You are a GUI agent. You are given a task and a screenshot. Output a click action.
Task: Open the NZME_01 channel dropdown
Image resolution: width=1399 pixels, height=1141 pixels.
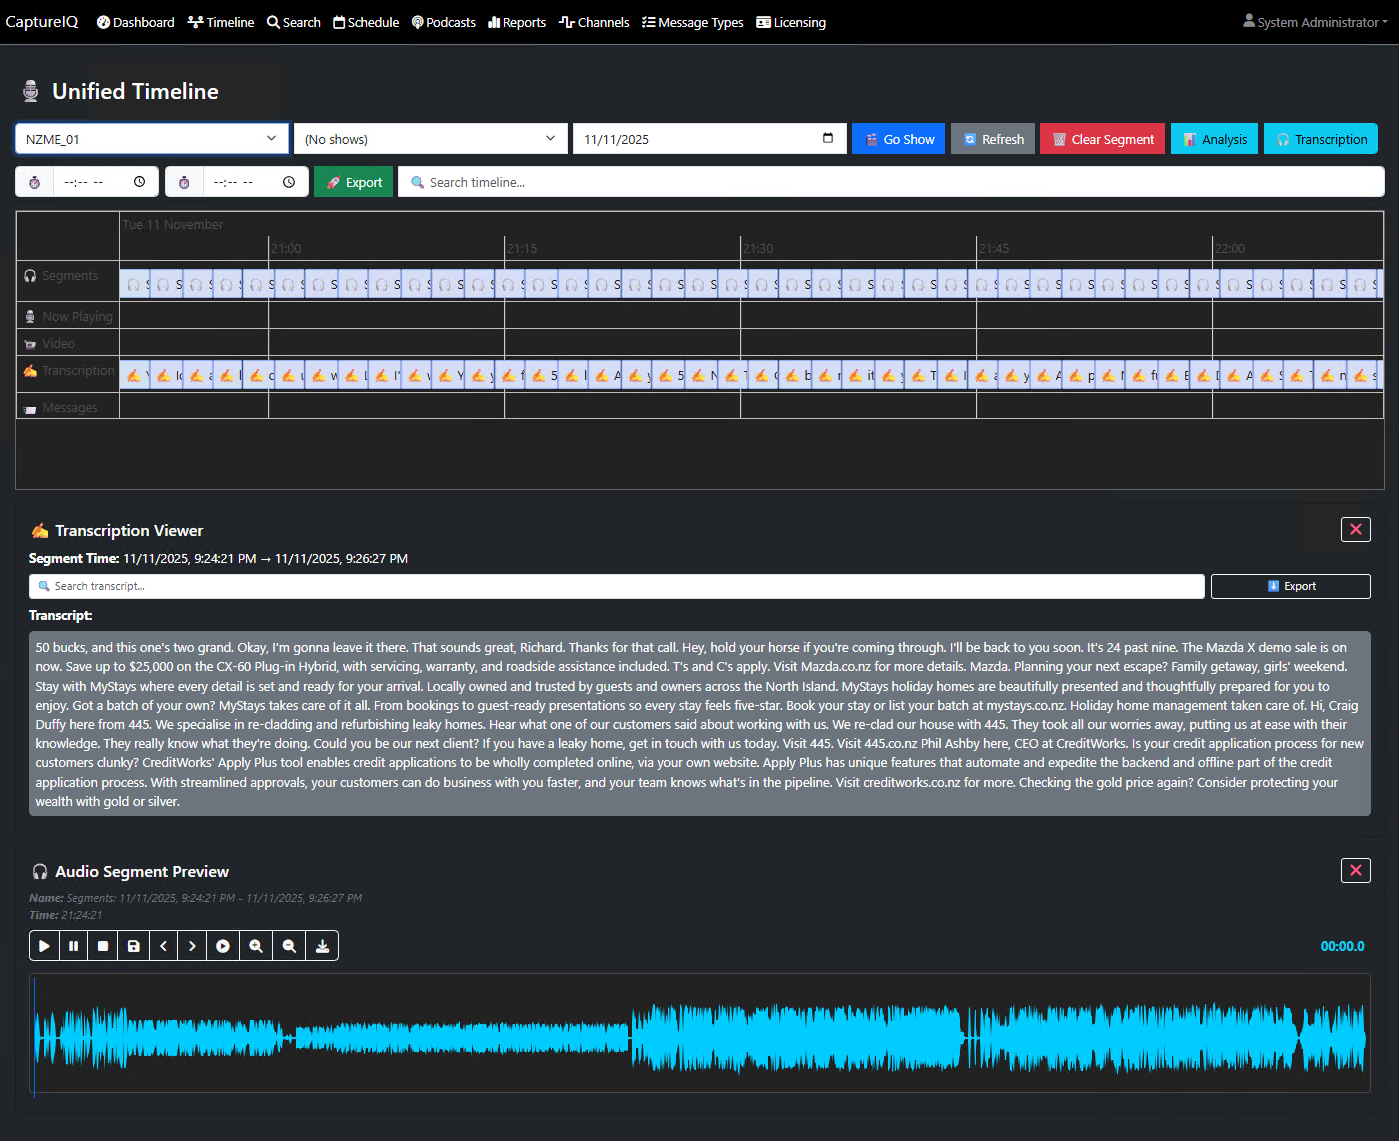pyautogui.click(x=152, y=139)
